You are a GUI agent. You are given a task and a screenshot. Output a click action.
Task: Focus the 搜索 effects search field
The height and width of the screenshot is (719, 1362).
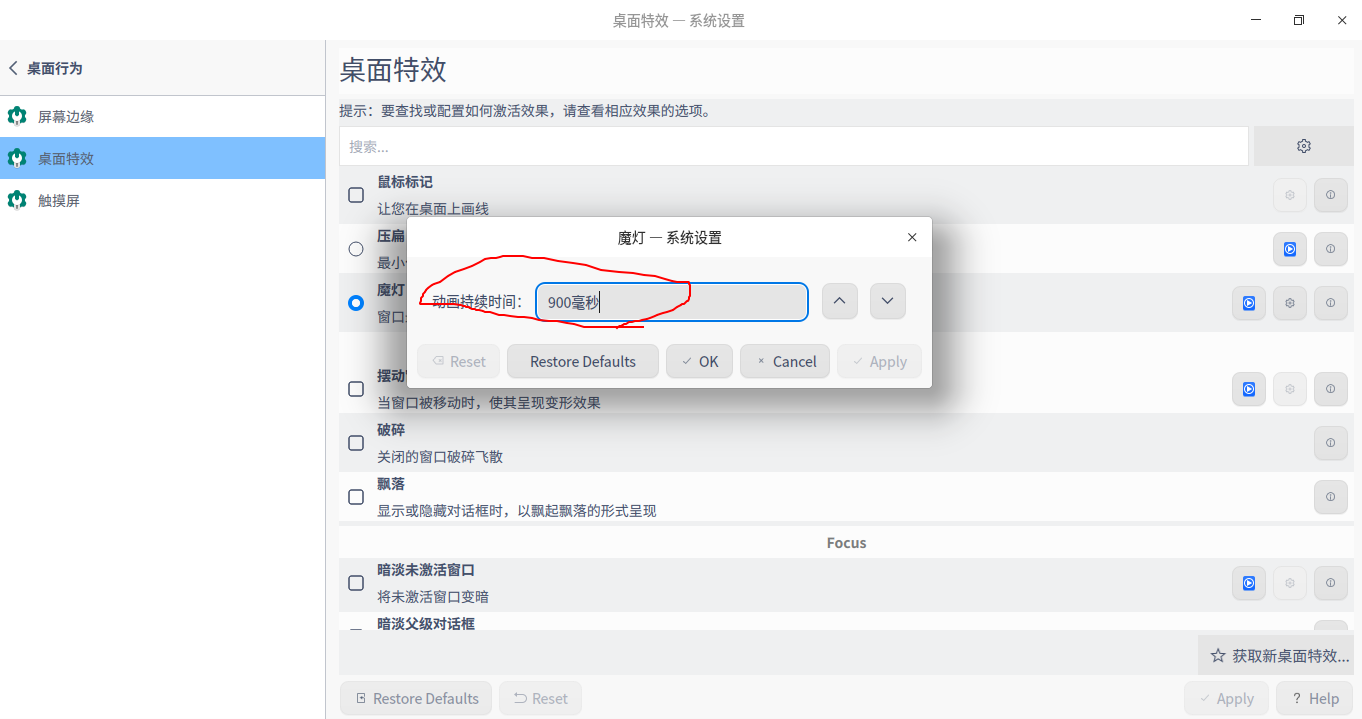[x=793, y=146]
